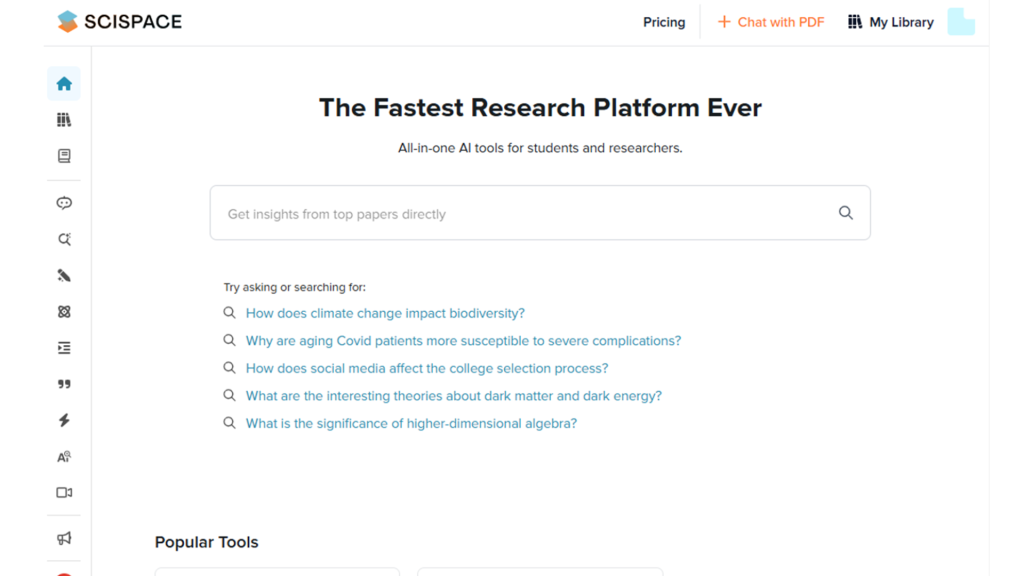1024x576 pixels.
Task: Click the magnifier icon in search box
Action: (x=846, y=213)
